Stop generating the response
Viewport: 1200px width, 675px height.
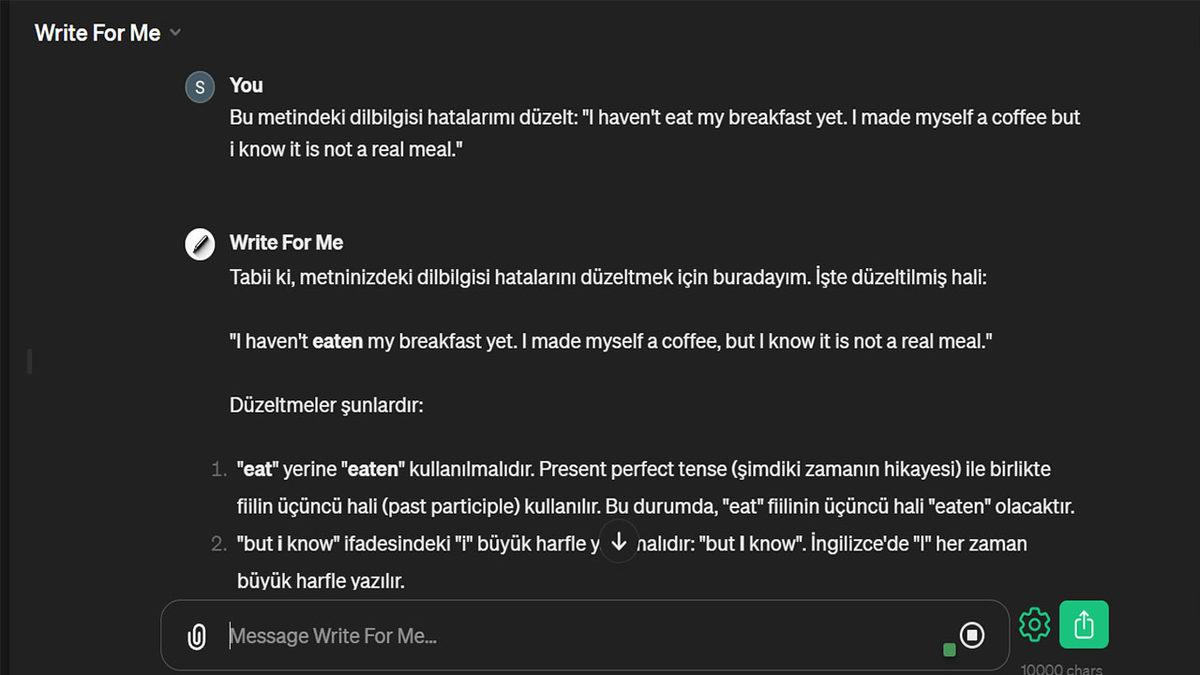click(x=972, y=635)
